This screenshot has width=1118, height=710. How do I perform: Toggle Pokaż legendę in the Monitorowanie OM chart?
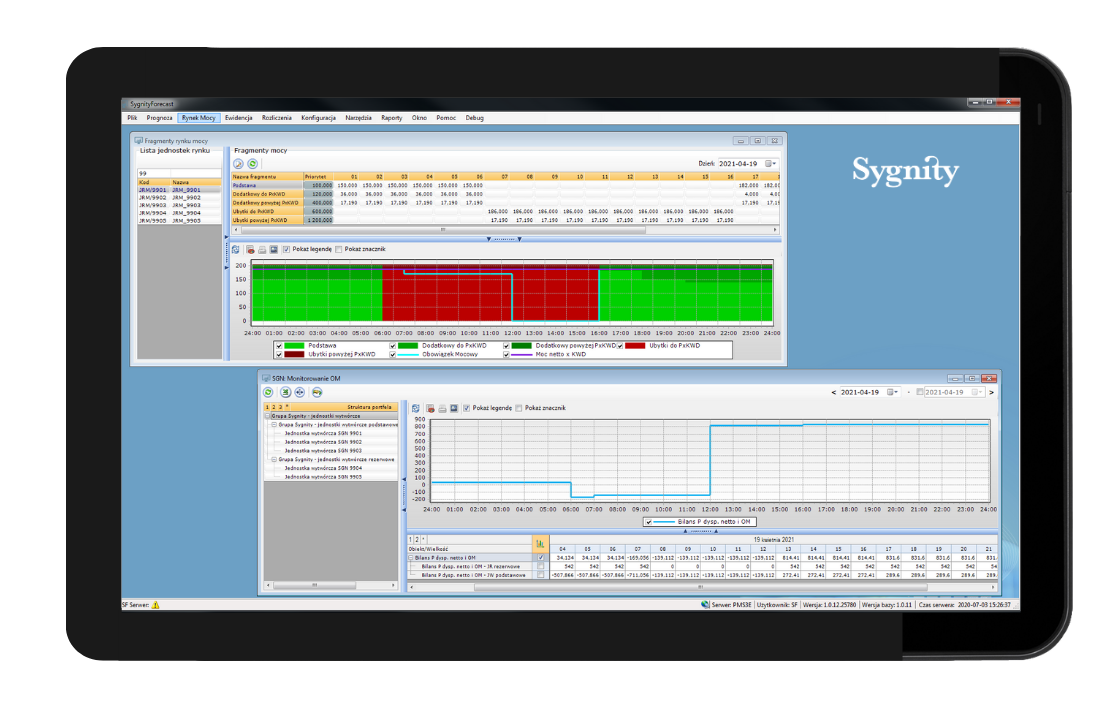click(x=466, y=408)
